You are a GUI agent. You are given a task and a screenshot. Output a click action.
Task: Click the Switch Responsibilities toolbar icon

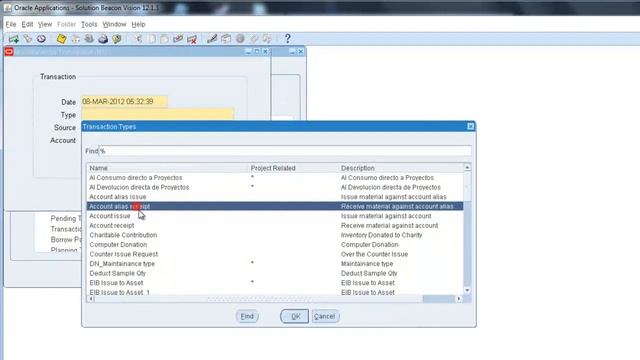(89, 39)
